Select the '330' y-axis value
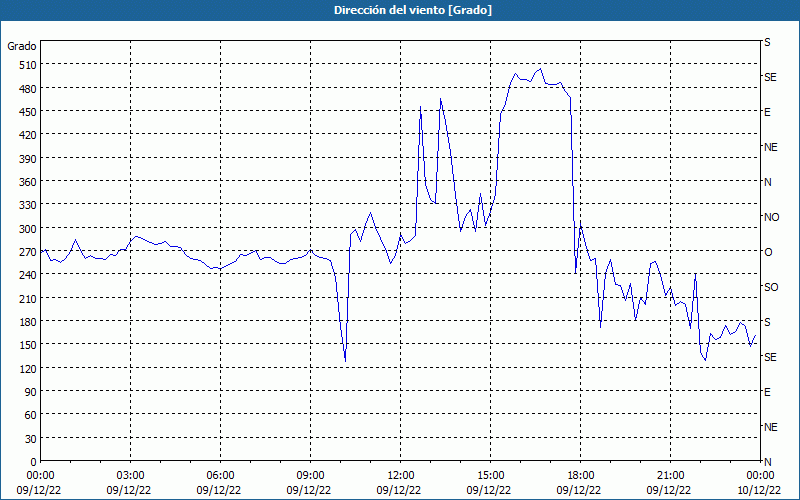Screen dimensions: 800x500 click(29, 206)
